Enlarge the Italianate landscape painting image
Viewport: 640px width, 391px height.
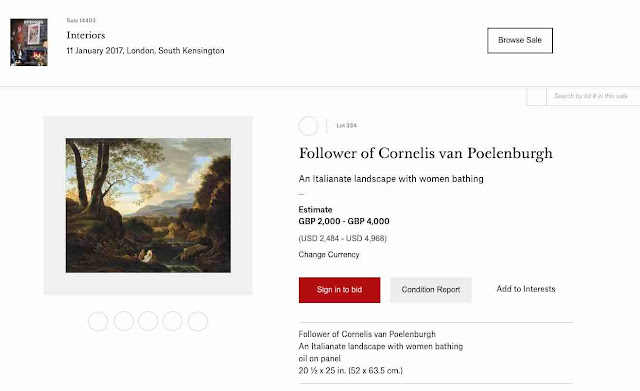coord(148,205)
